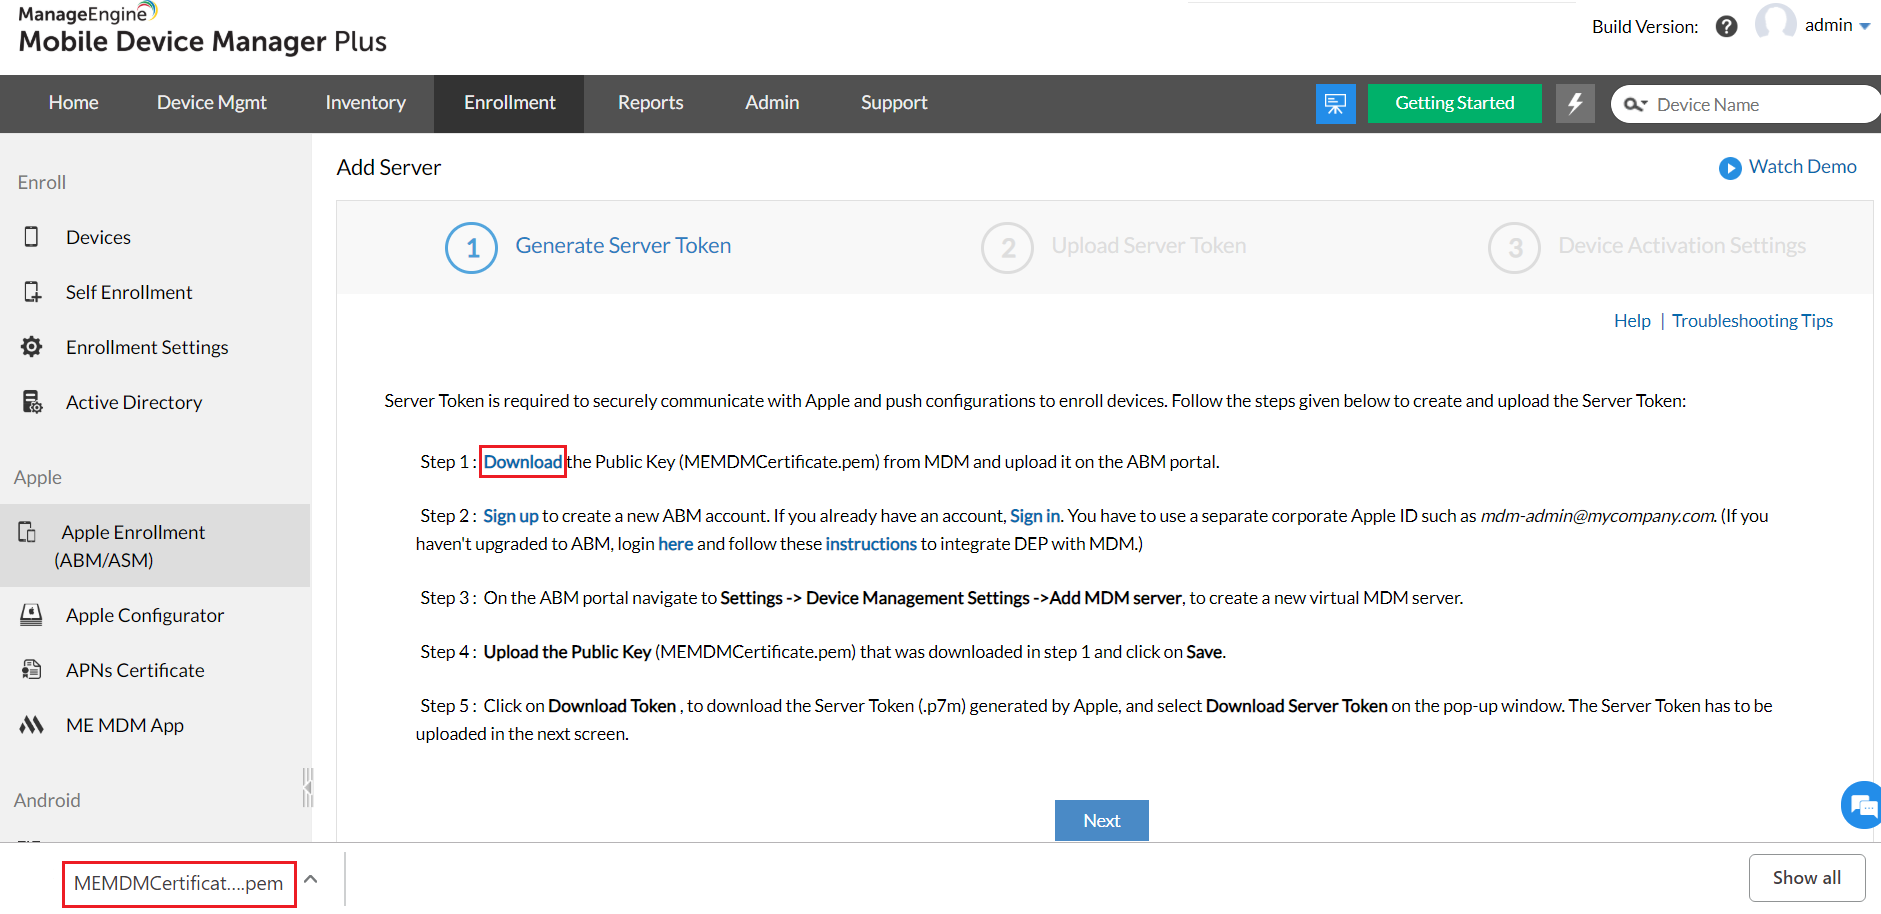Click the ME MDM App icon

click(x=31, y=724)
